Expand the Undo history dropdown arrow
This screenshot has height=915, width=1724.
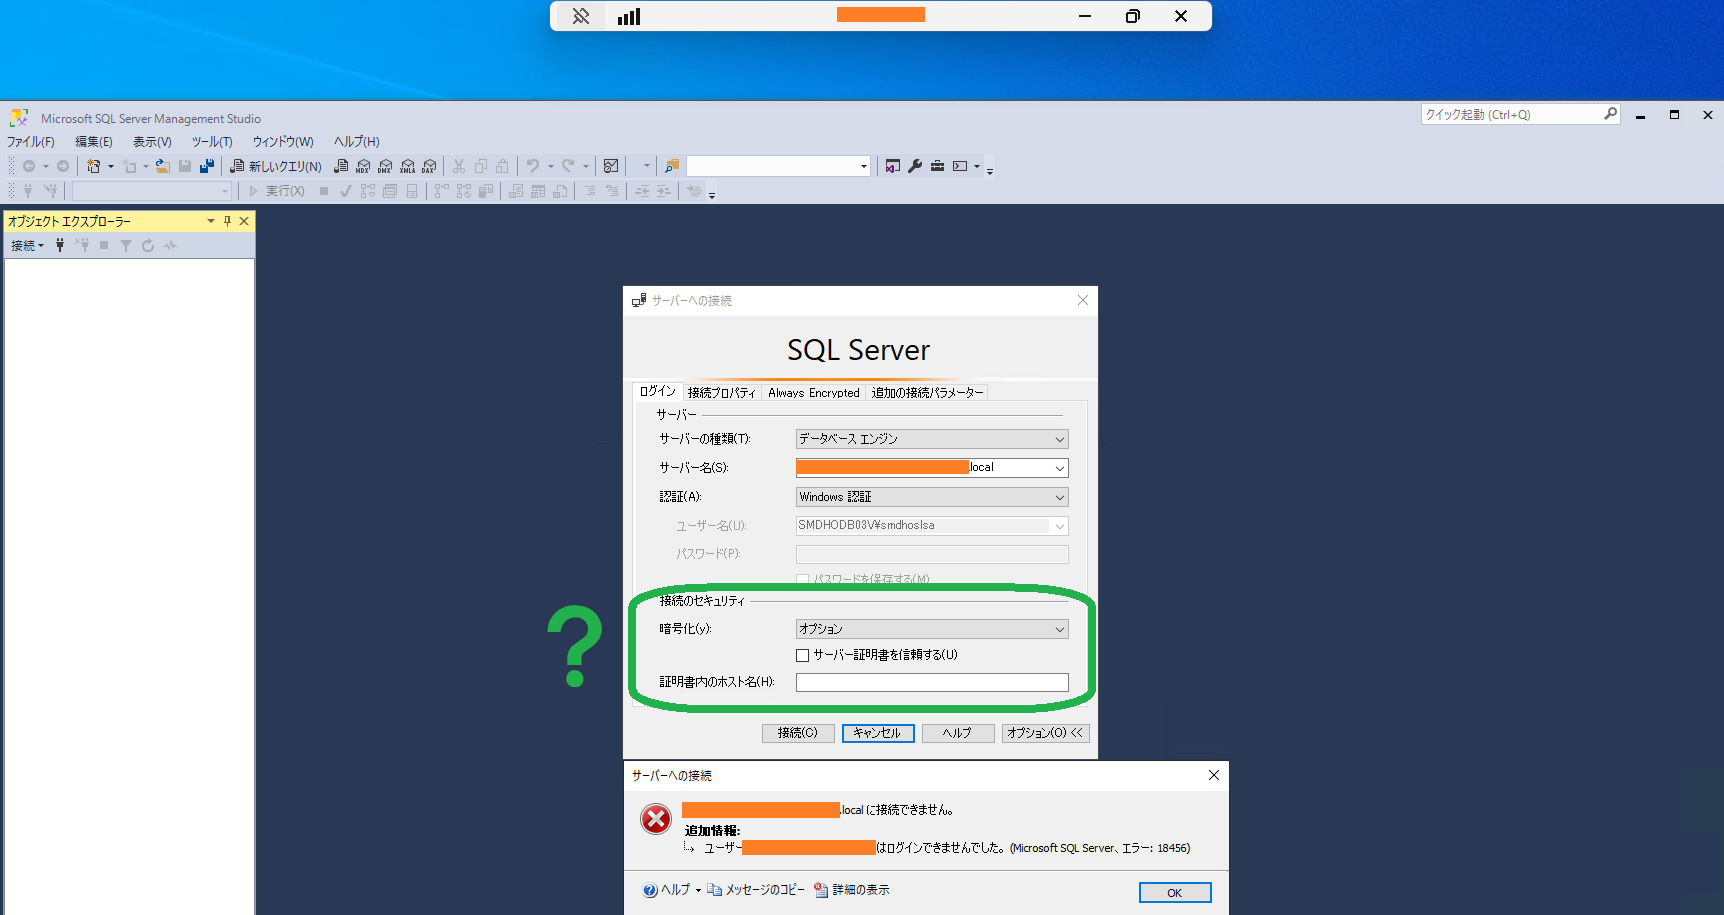pos(550,166)
